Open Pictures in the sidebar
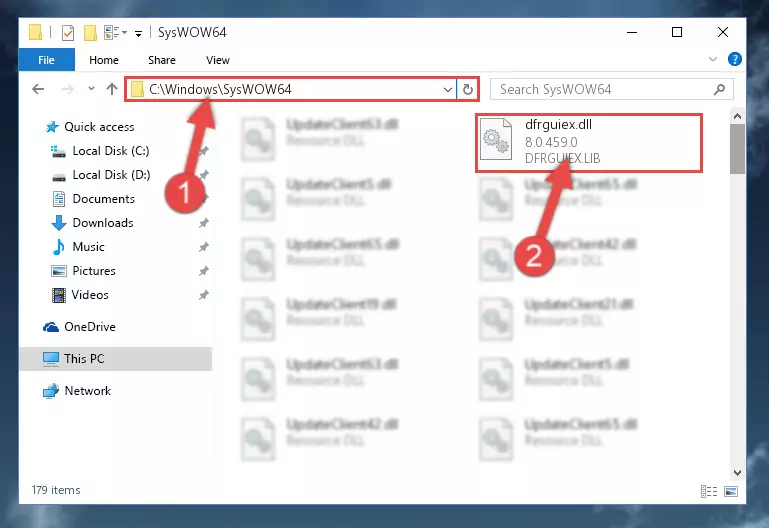Screen dimensions: 769x528 point(94,271)
